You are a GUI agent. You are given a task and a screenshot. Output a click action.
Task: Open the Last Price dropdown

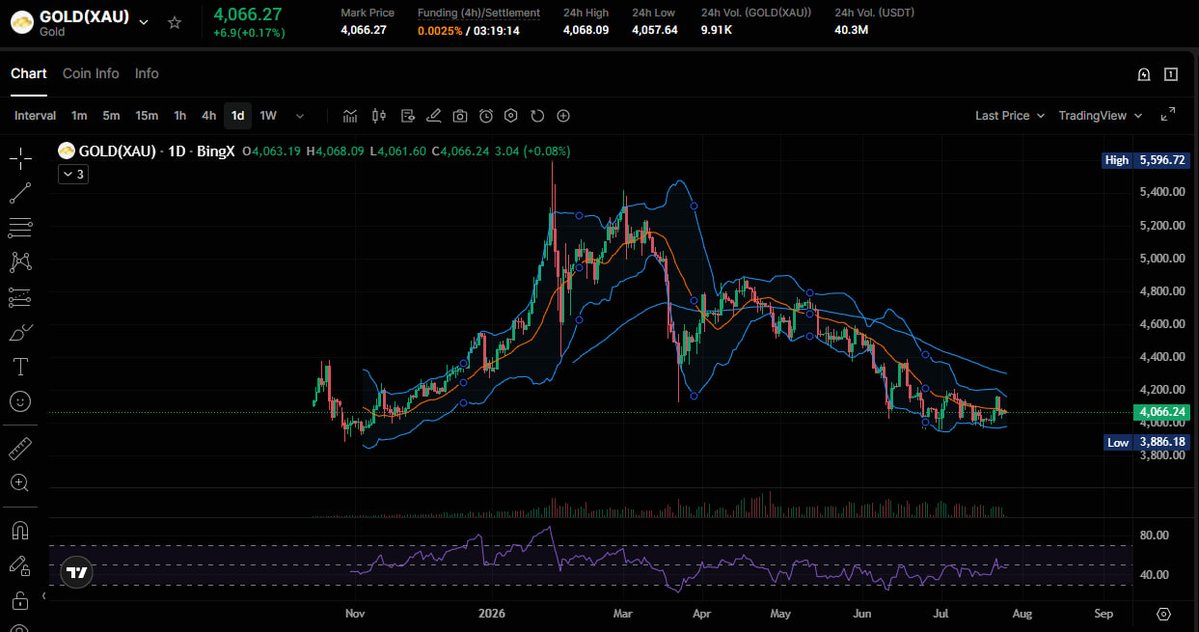pos(1009,115)
